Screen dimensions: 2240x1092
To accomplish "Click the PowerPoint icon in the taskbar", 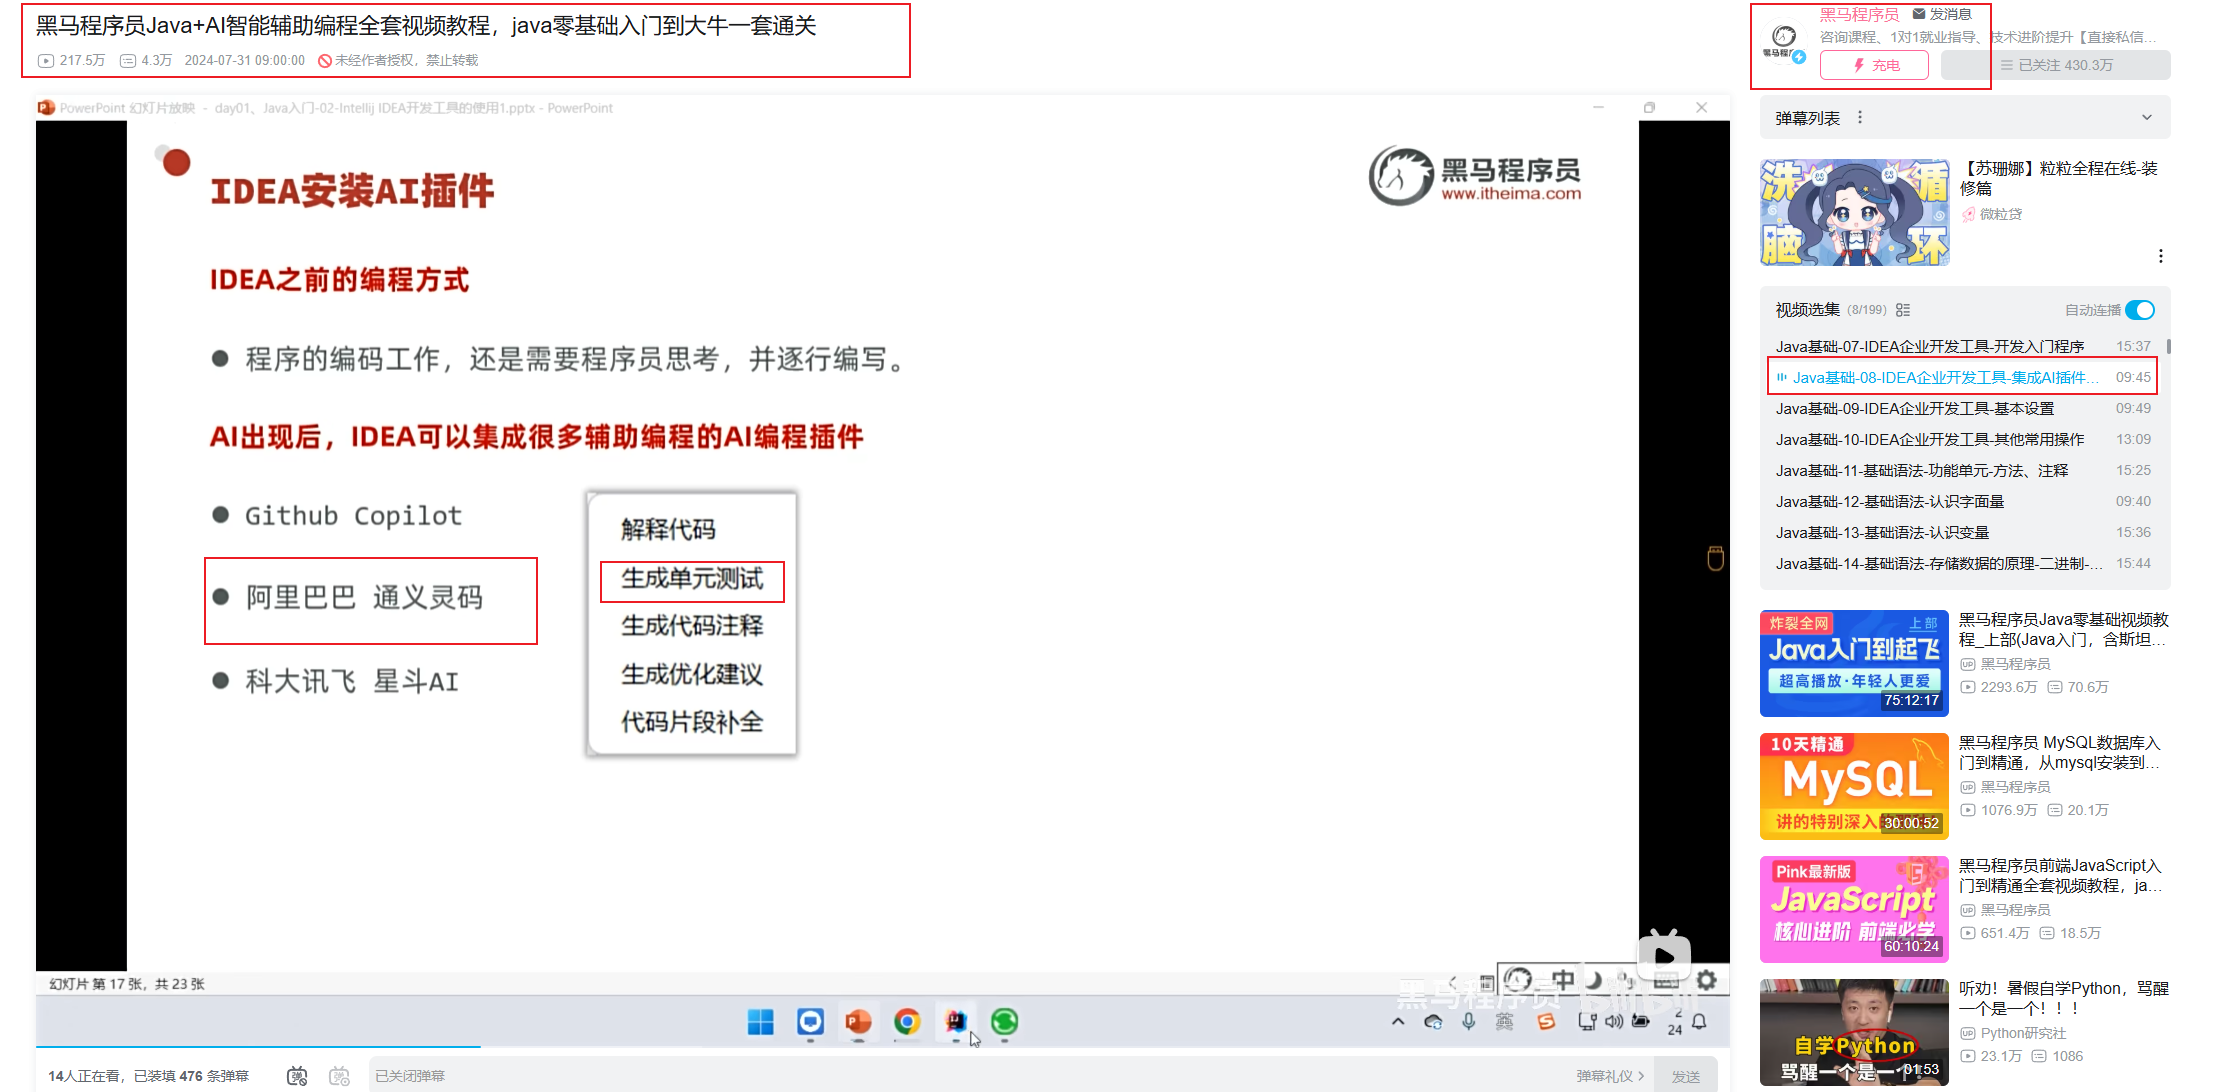I will tap(858, 1022).
